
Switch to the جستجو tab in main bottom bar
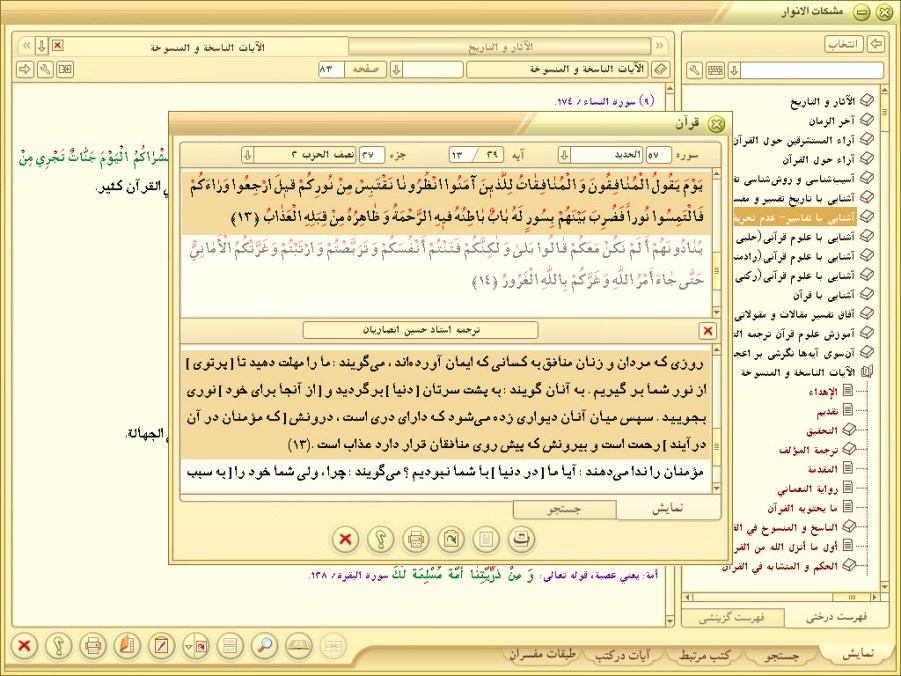[781, 655]
